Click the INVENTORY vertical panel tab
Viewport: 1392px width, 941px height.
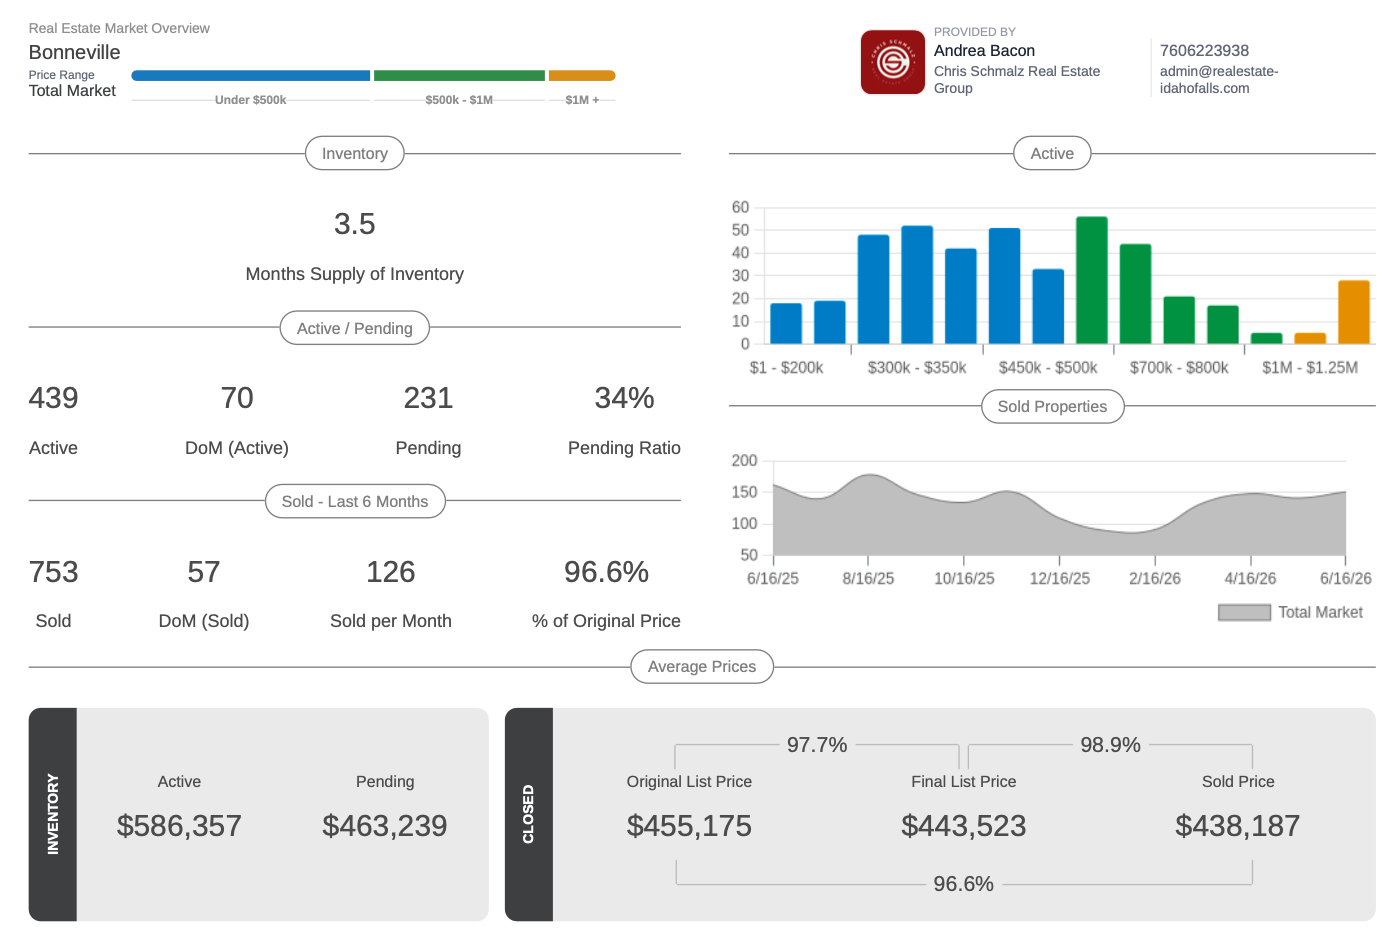53,814
